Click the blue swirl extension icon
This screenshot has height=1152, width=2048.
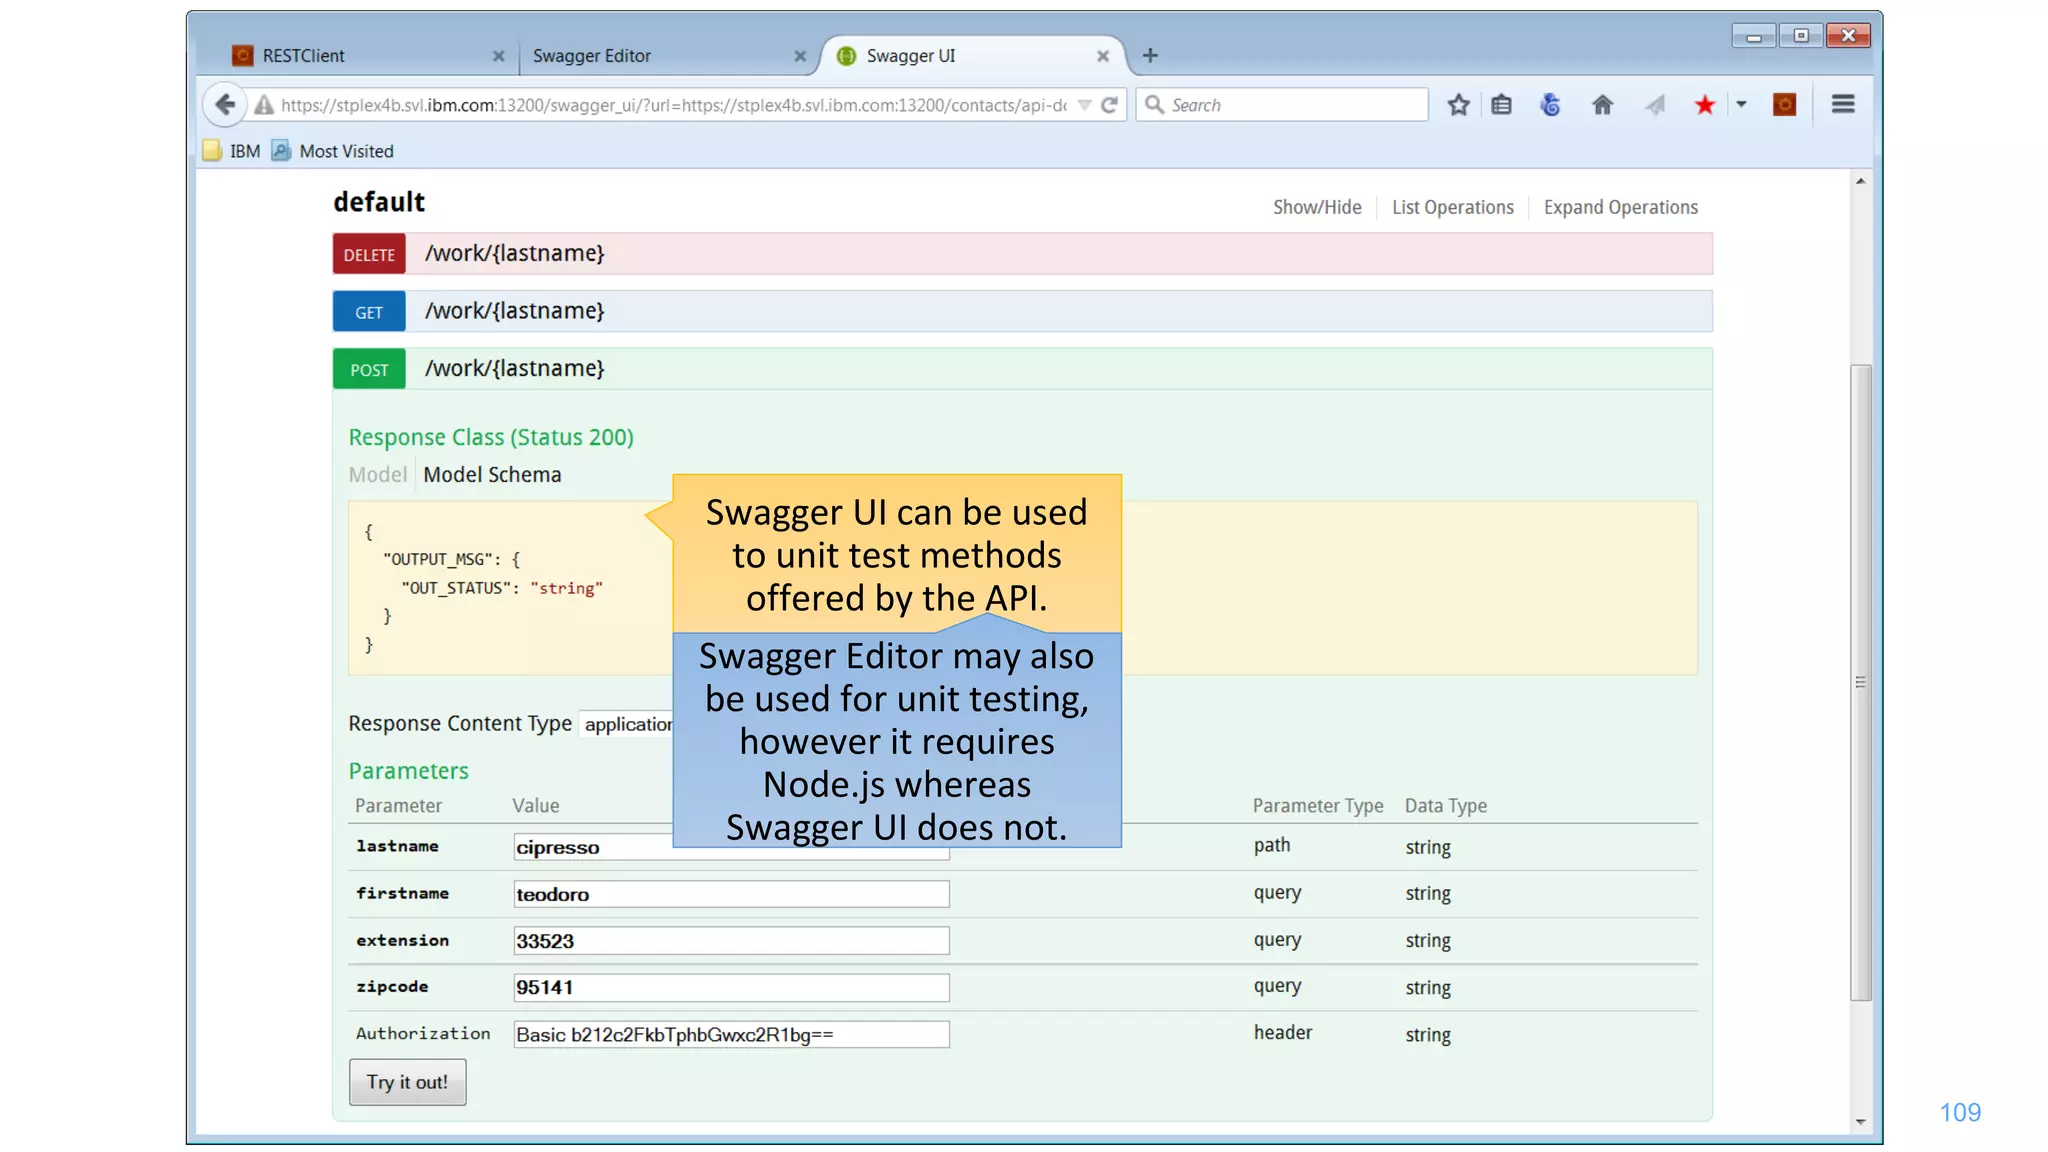1550,104
